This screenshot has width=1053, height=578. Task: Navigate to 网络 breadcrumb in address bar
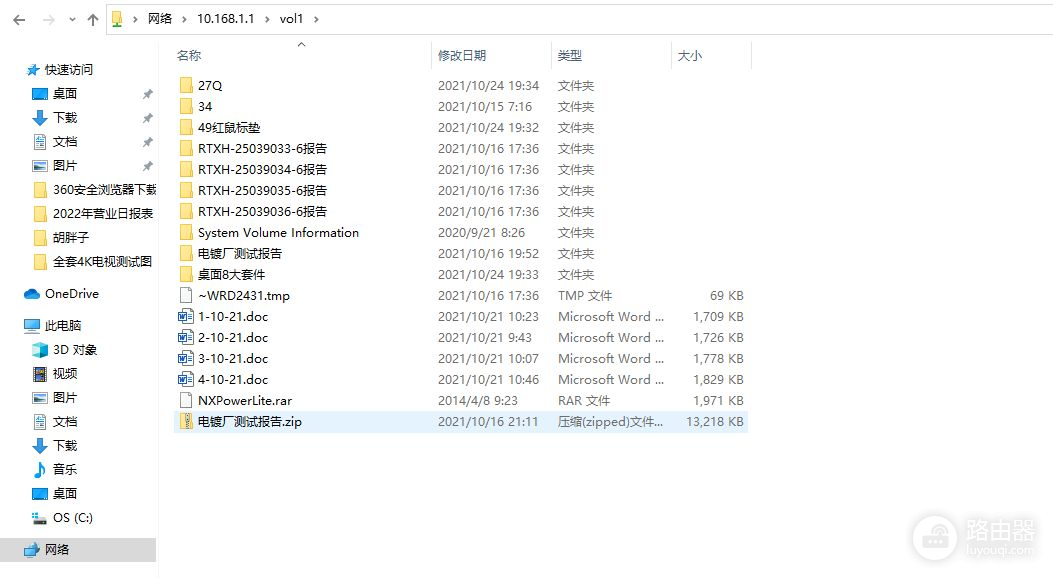point(160,19)
